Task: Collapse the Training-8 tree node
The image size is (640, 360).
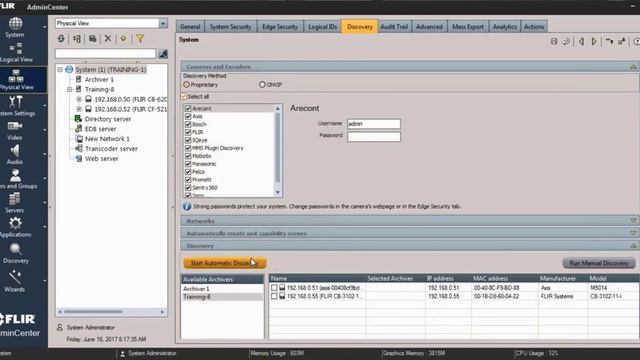Action: coord(69,89)
